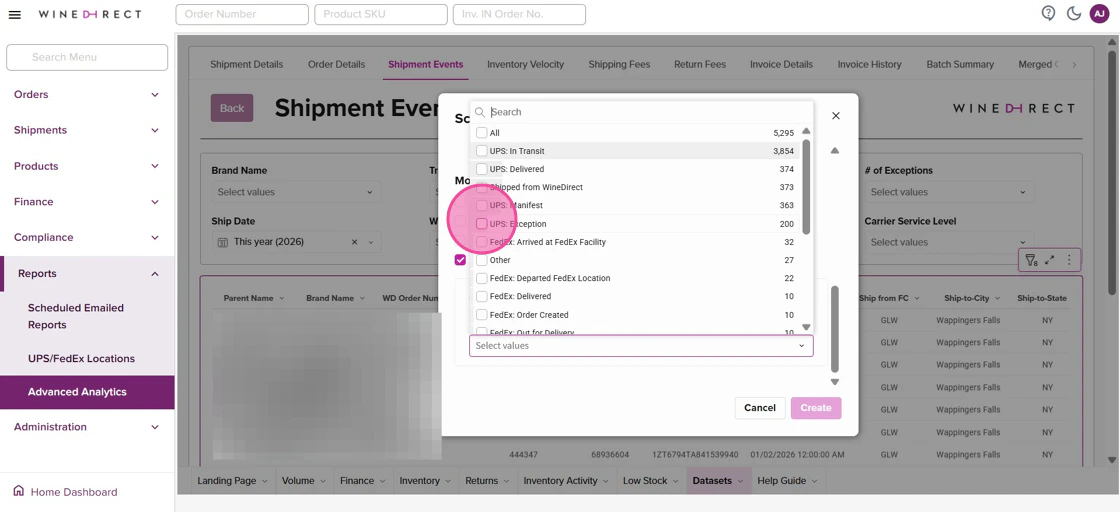Click the Cancel button

[760, 408]
